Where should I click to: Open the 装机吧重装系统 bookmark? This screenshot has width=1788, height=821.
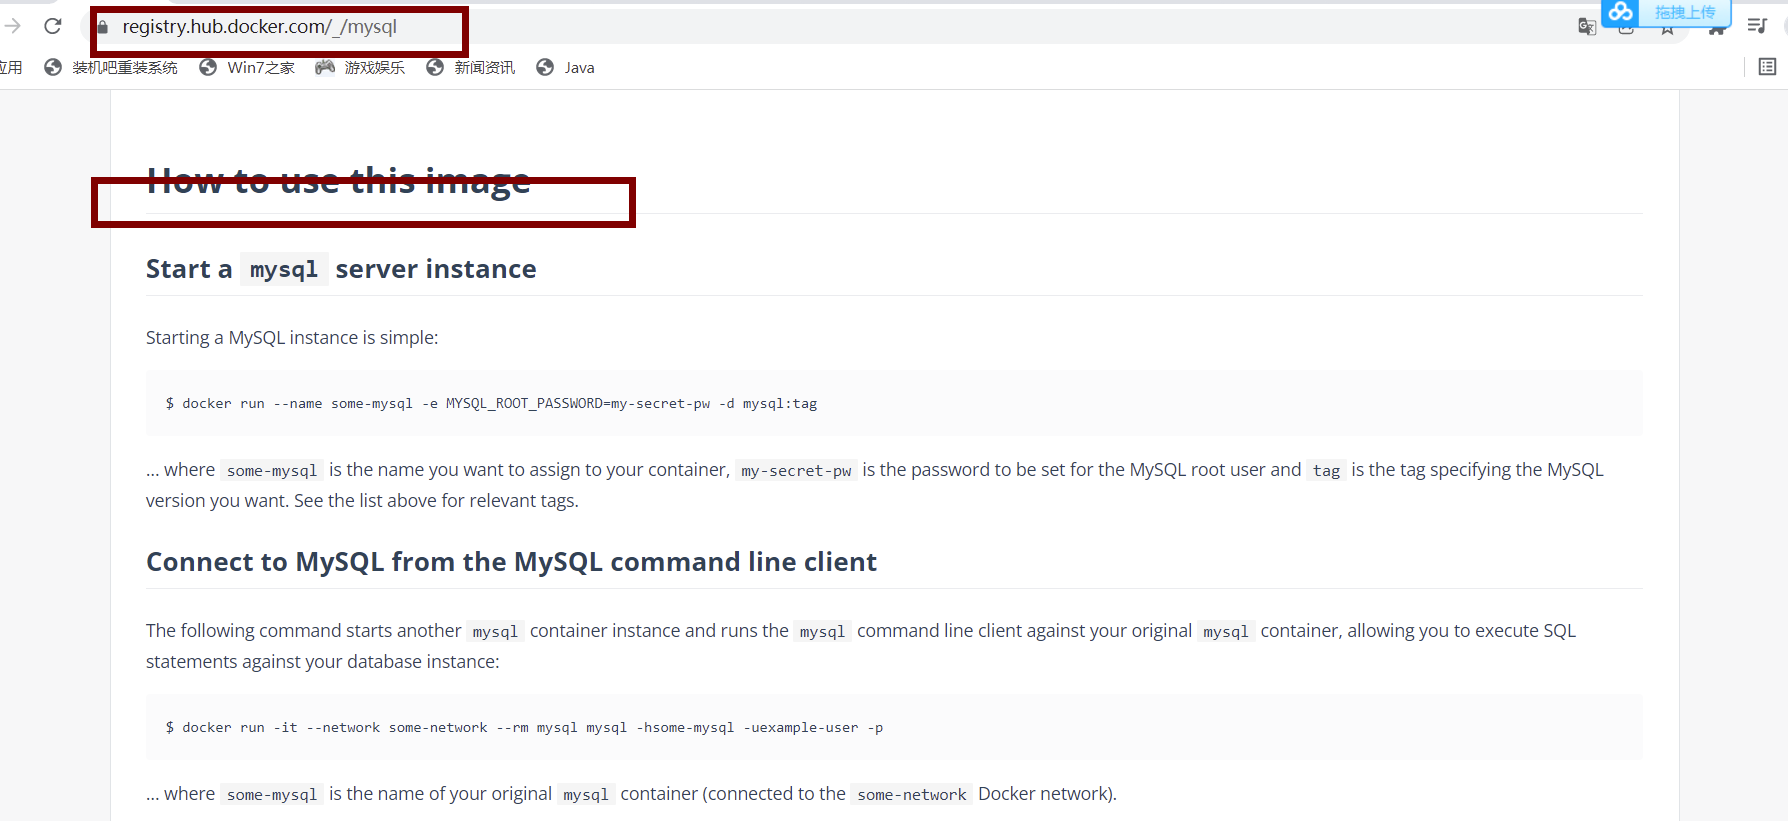tap(111, 67)
